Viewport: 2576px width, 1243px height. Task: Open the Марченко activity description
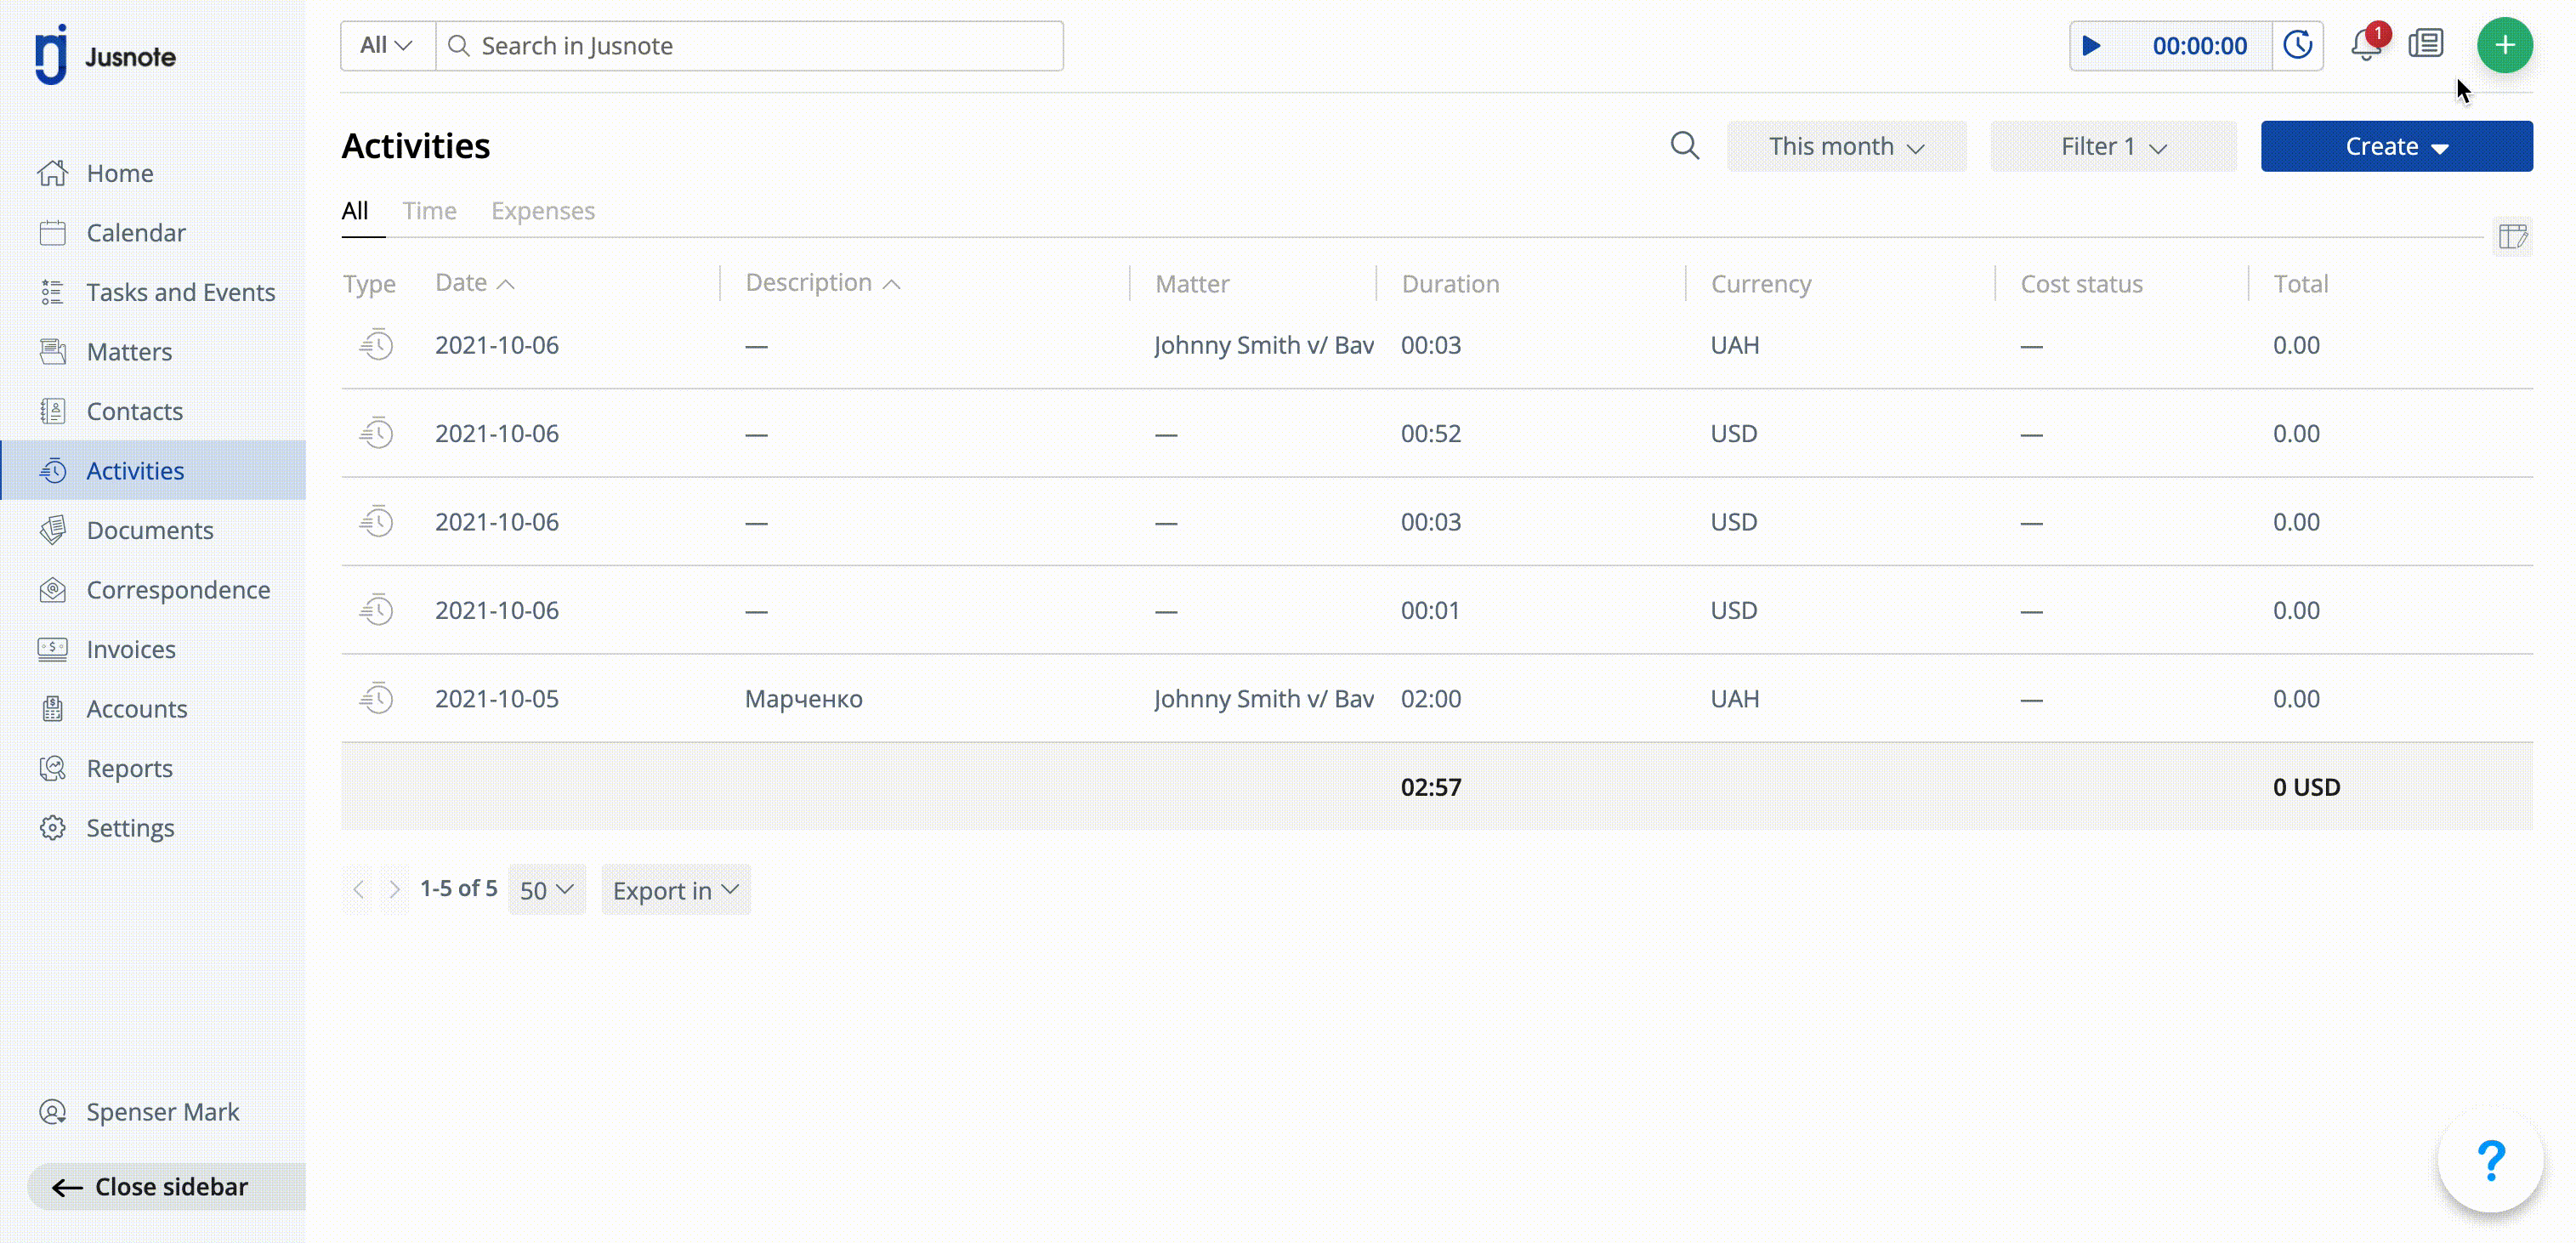pyautogui.click(x=804, y=698)
